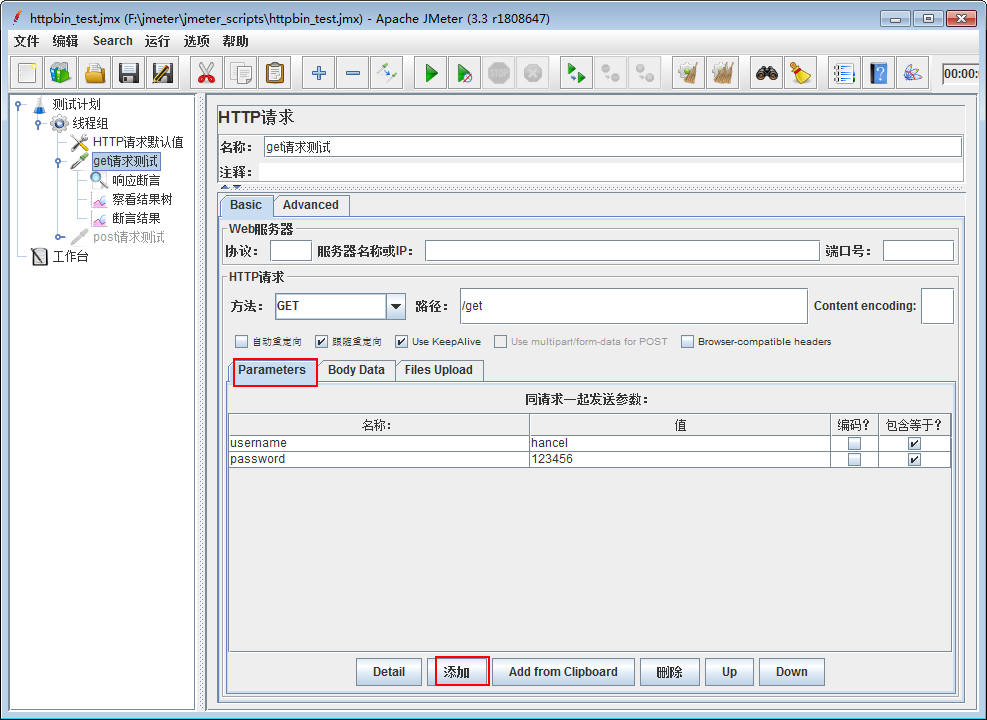Click the Remote Start All icon
Image resolution: width=987 pixels, height=720 pixels.
pyautogui.click(x=577, y=73)
